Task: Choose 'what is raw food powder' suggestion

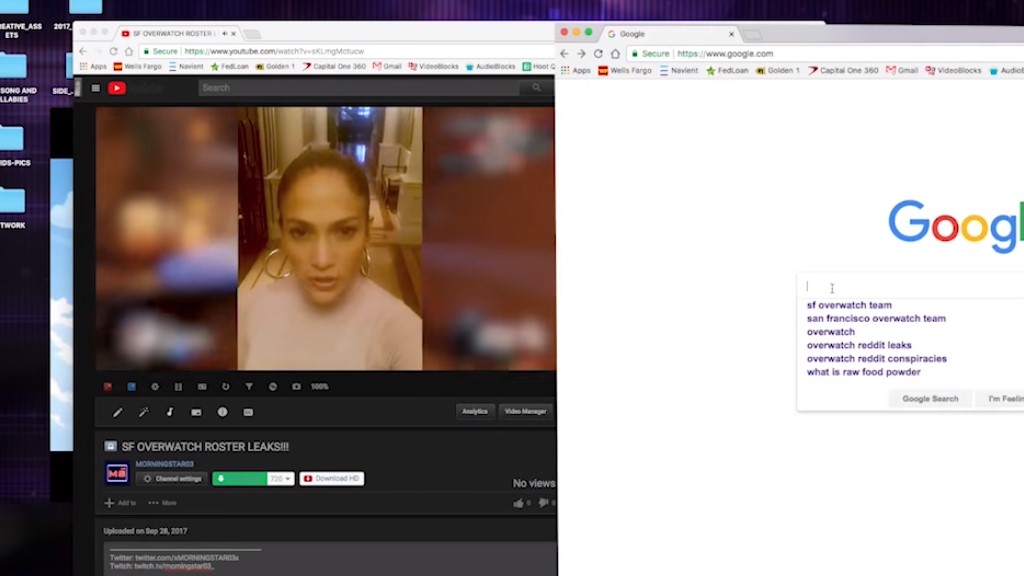Action: (863, 372)
